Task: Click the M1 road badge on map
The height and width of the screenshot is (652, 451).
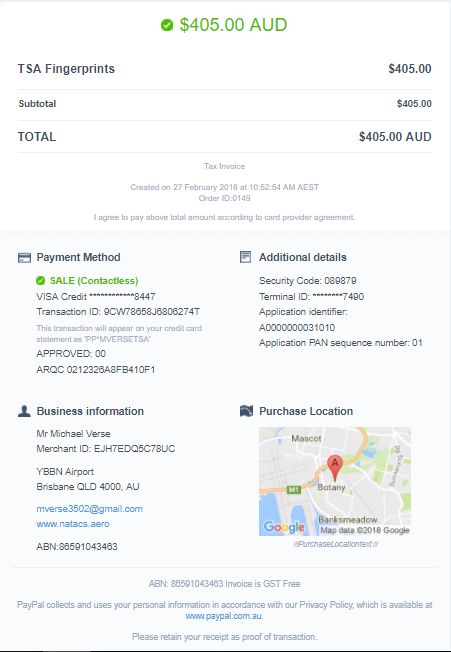Action: (x=294, y=489)
